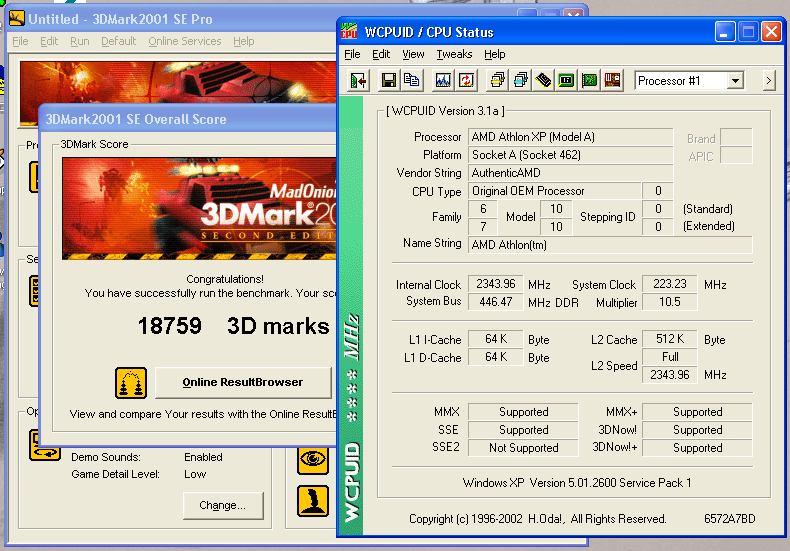Open the 3DMark Default menu
Image resolution: width=790 pixels, height=551 pixels.
pos(118,41)
